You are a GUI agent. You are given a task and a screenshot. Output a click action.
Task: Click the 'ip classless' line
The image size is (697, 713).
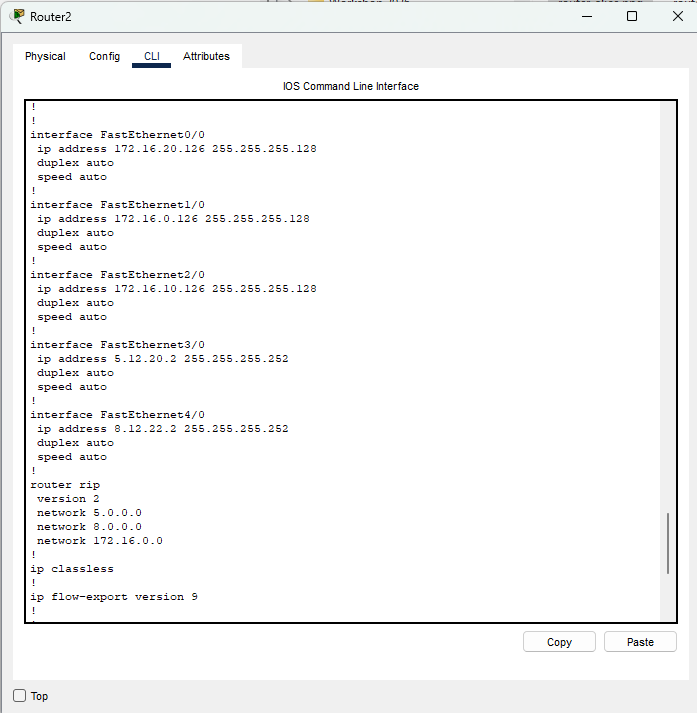72,569
